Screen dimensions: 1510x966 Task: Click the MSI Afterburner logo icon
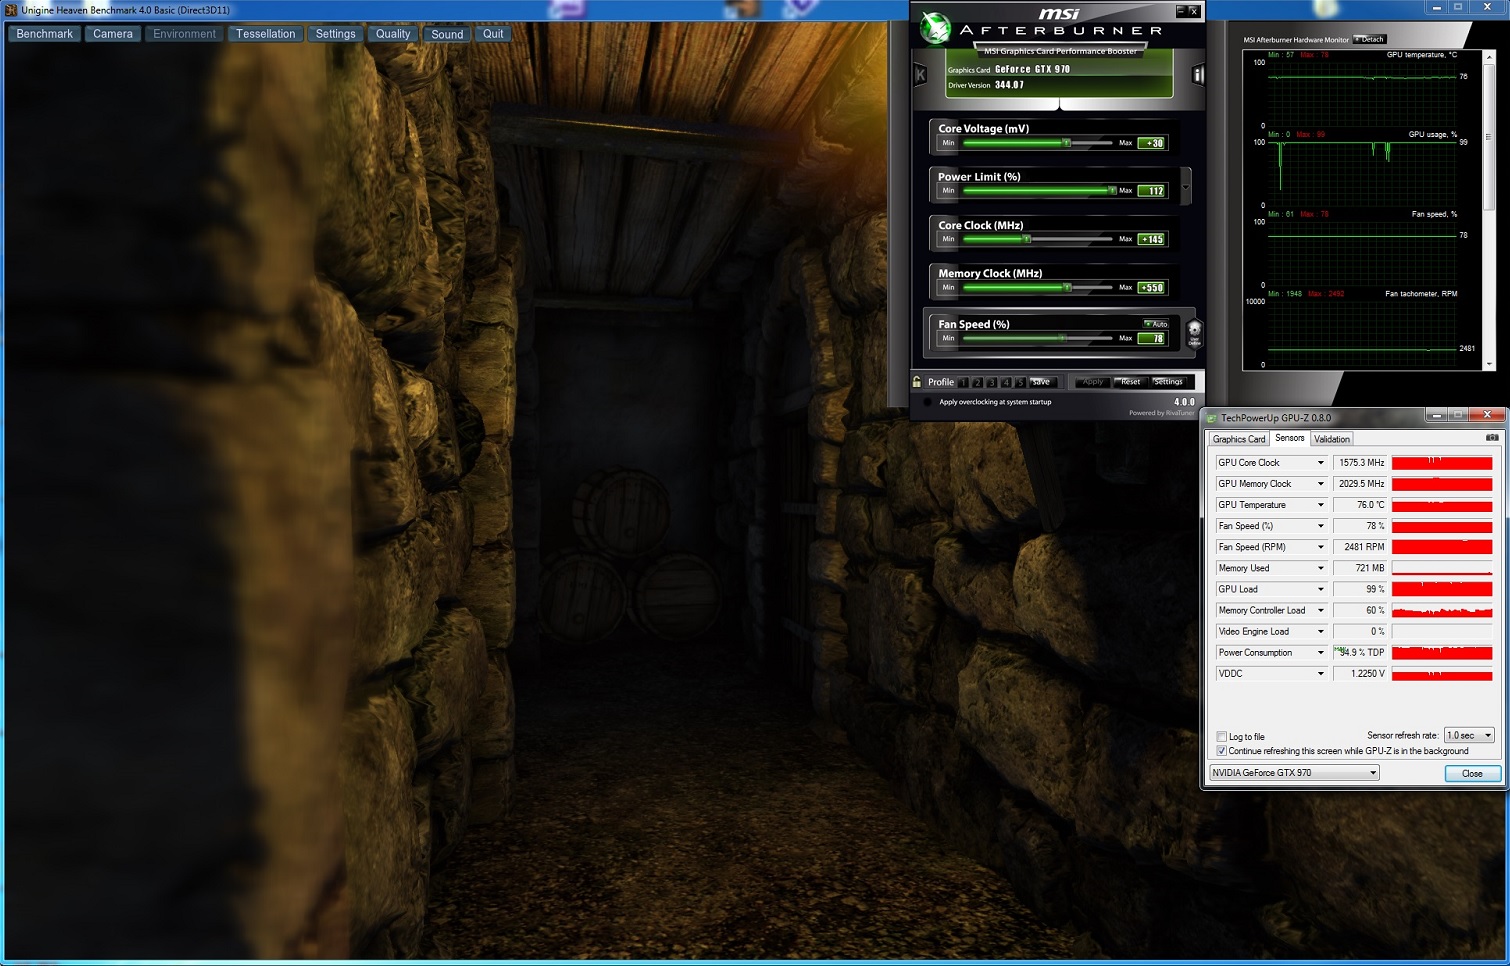coord(935,27)
